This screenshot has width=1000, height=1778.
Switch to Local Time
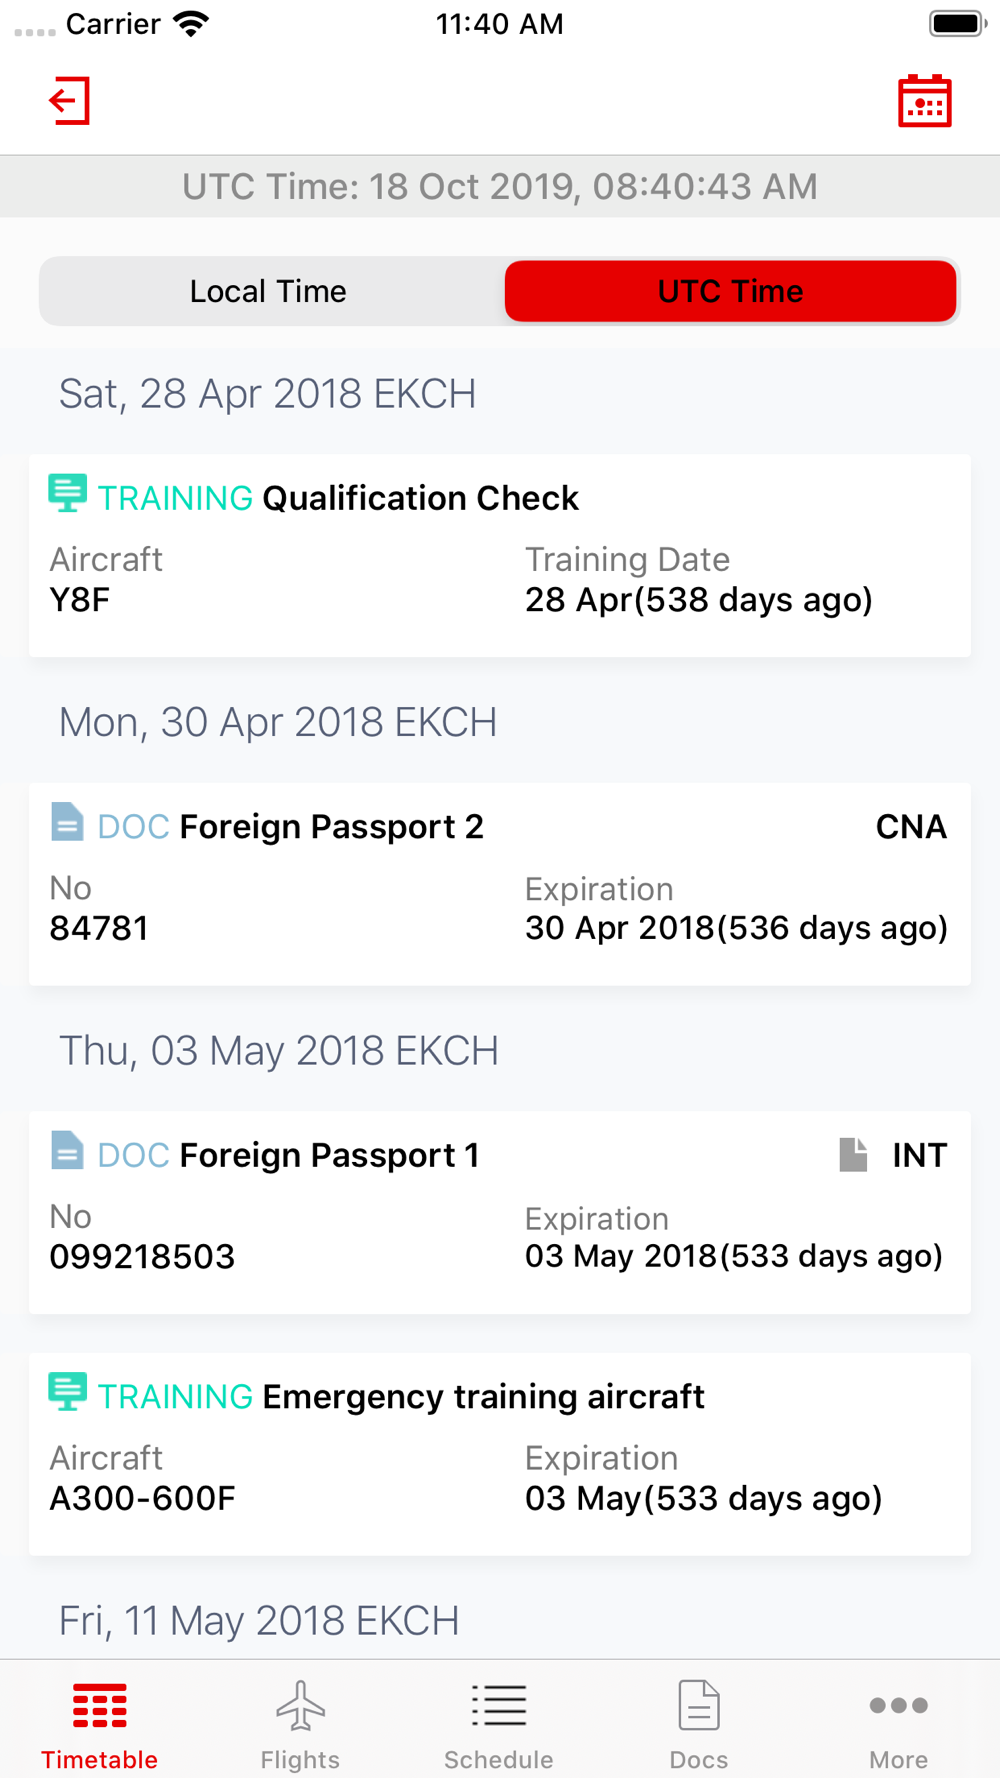pos(269,291)
